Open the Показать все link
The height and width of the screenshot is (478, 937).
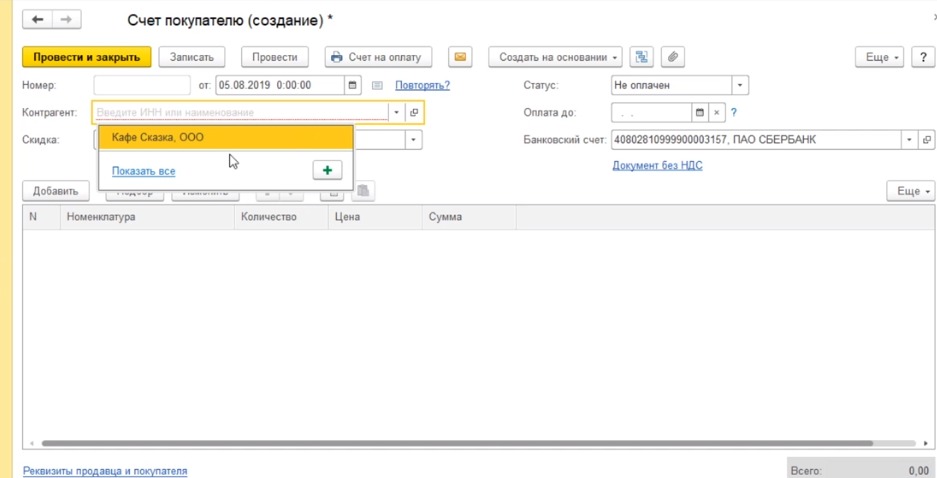click(x=143, y=171)
